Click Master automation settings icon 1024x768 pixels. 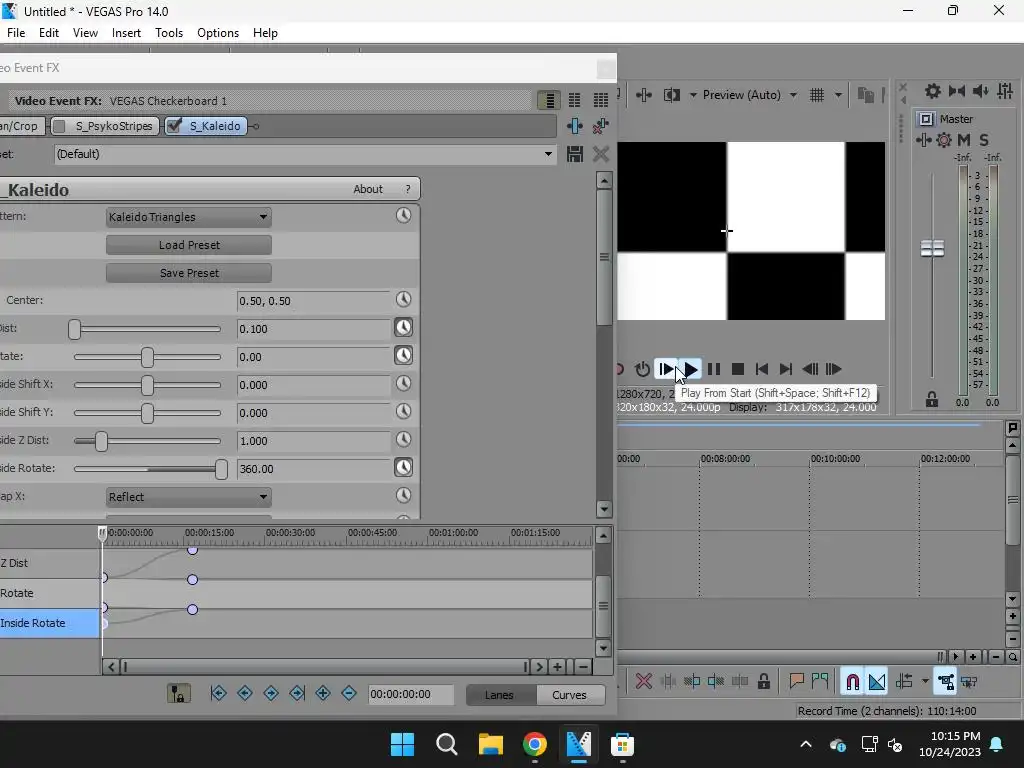pyautogui.click(x=944, y=140)
